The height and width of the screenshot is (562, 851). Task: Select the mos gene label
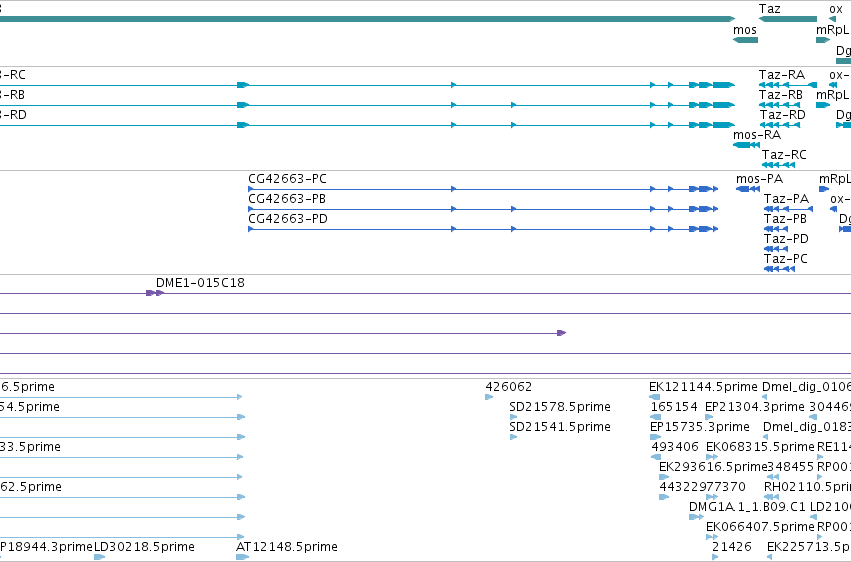tap(745, 30)
